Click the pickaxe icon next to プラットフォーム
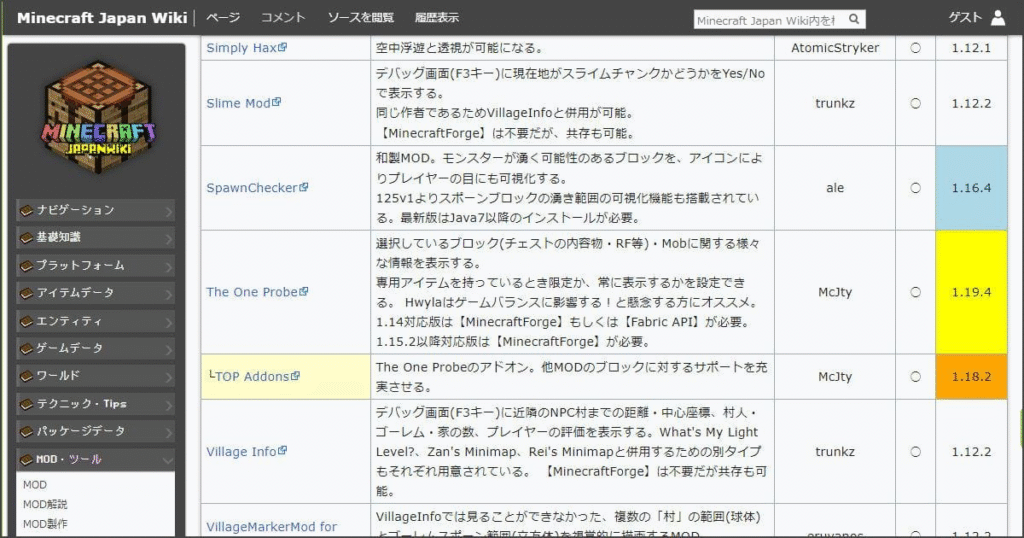 coord(26,266)
